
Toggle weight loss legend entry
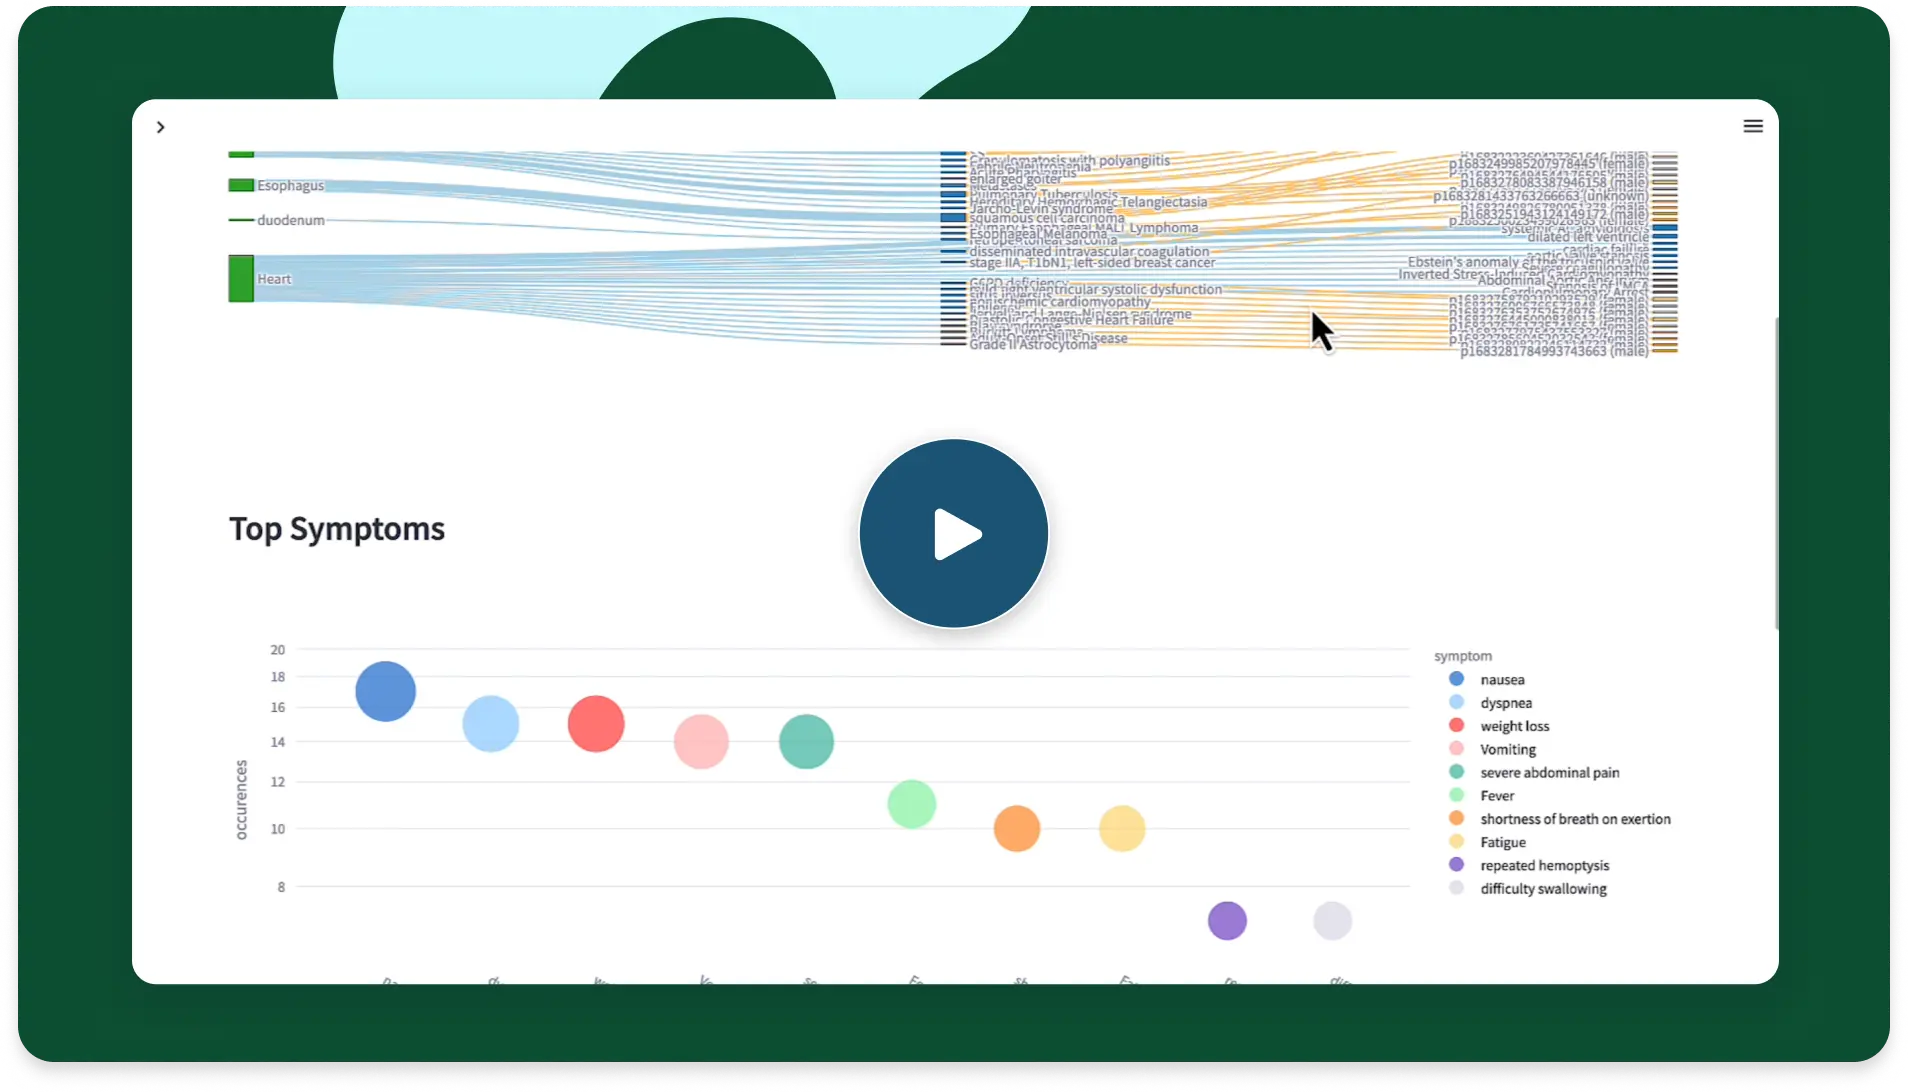[x=1514, y=726]
